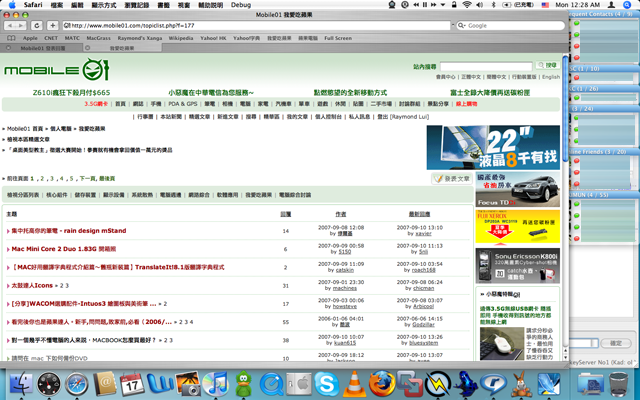Screen dimensions: 640x400
Task: Click the 22 inch LCD banner ad
Action: point(493,147)
